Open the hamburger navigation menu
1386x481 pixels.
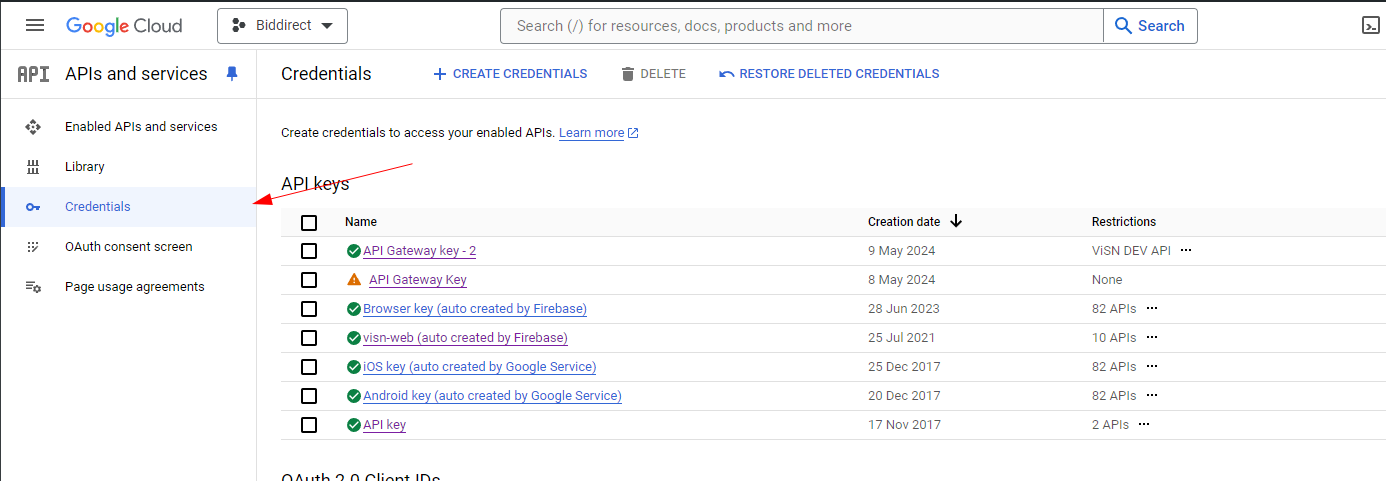click(x=35, y=26)
